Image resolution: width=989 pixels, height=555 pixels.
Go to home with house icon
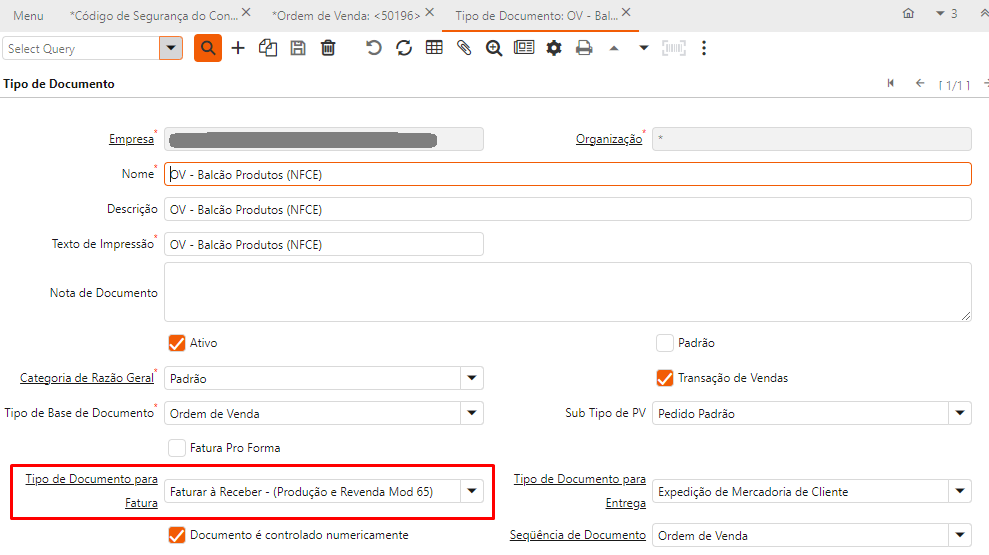point(908,13)
